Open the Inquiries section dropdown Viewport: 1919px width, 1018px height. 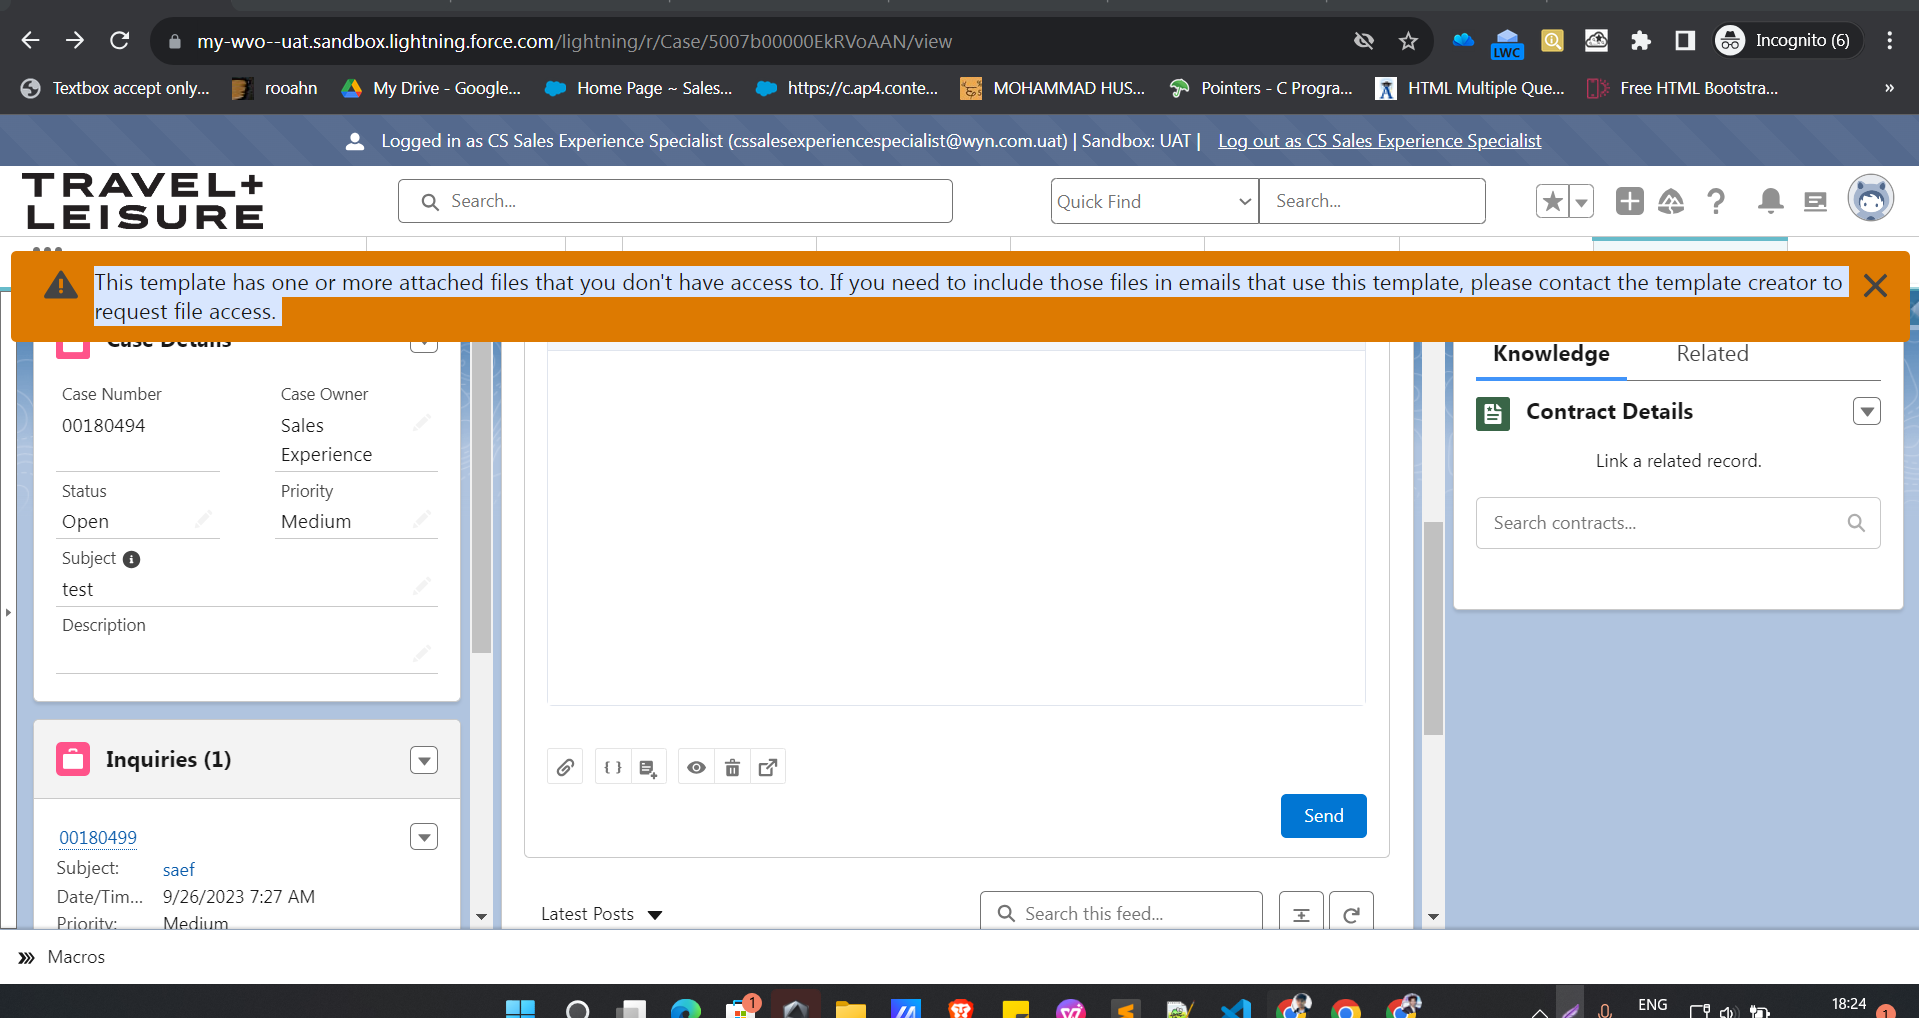423,760
